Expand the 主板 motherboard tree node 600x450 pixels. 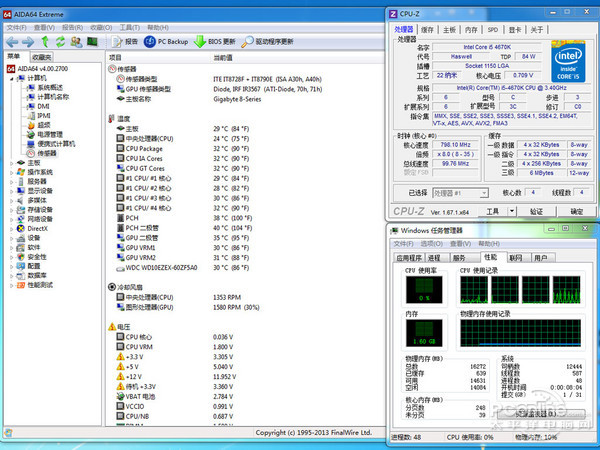tap(9, 162)
